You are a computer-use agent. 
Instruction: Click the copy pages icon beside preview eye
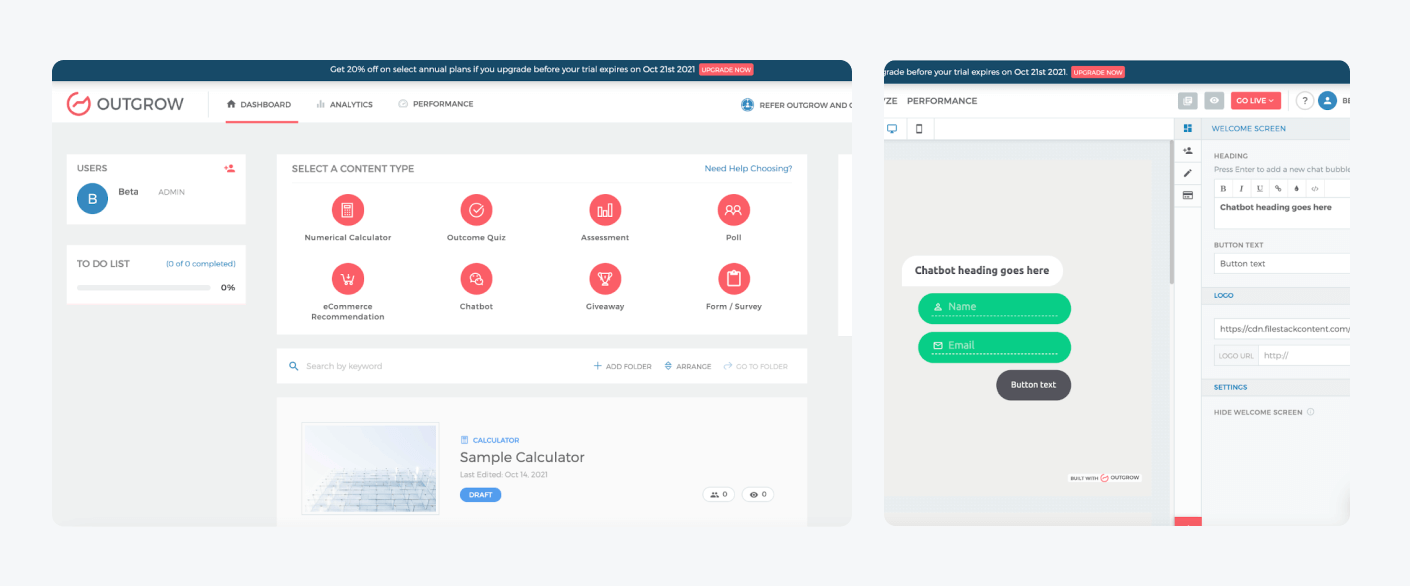[1188, 100]
